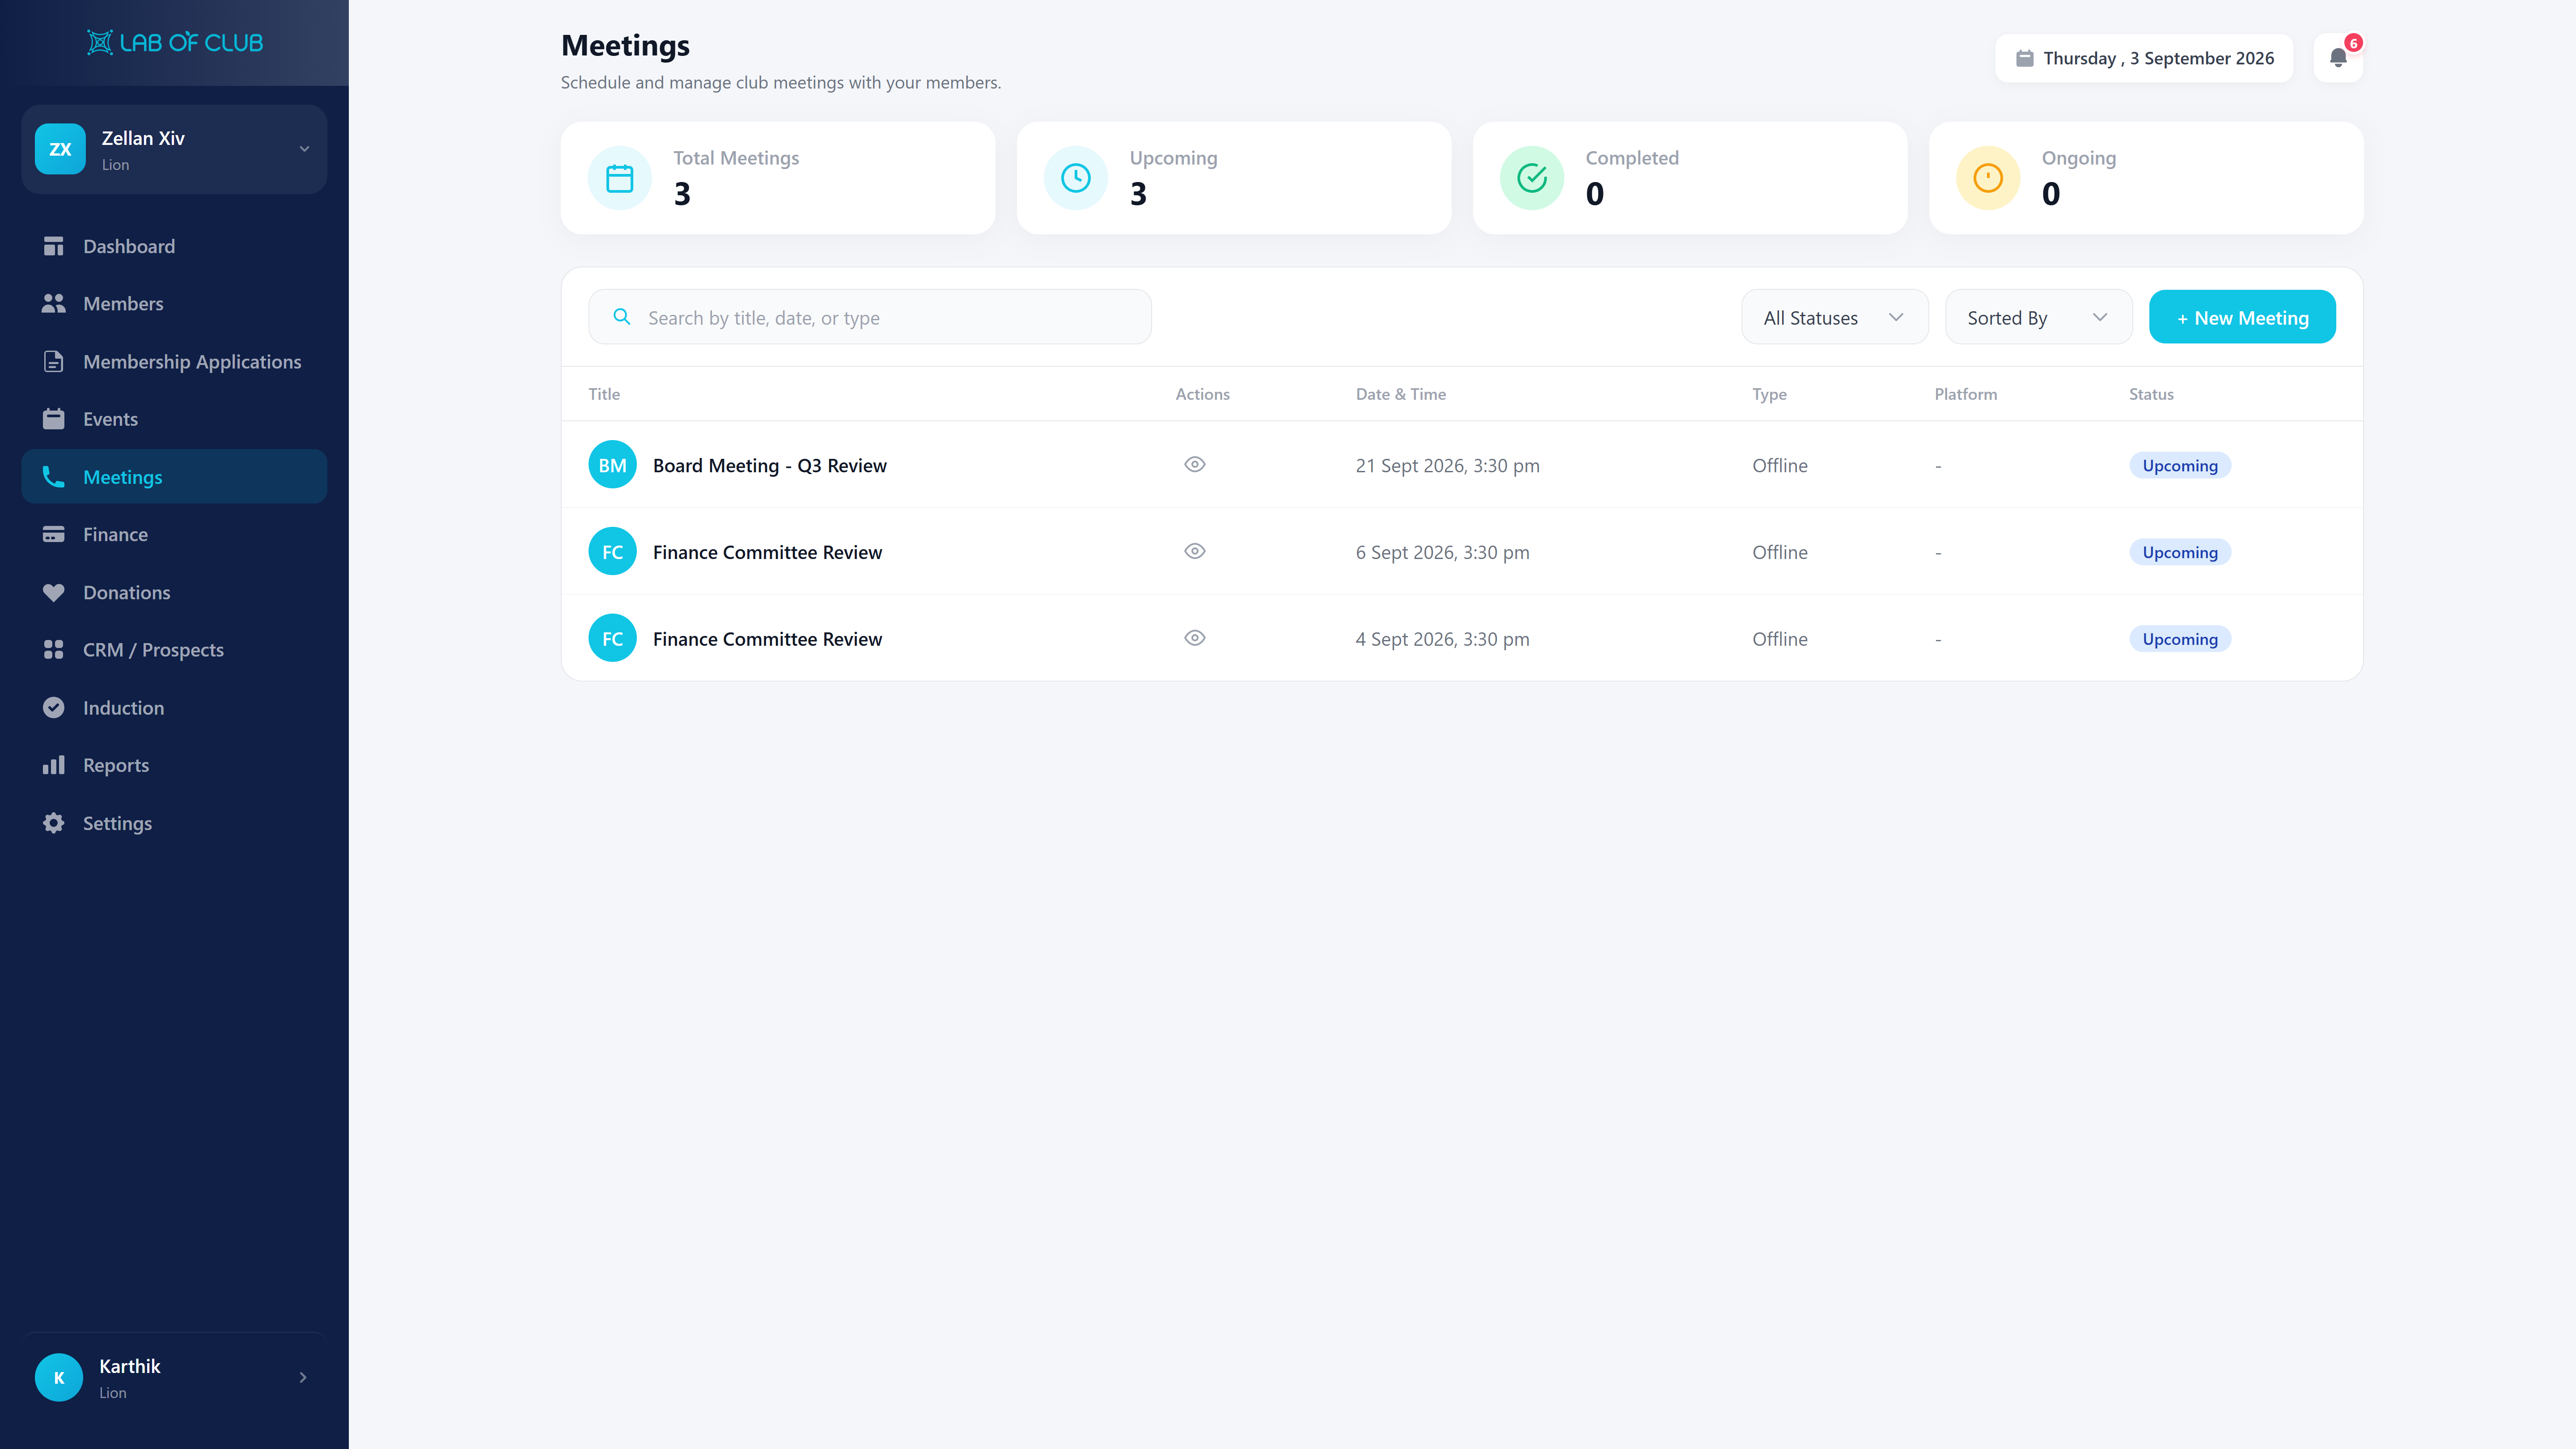Click the Lab of Club logo
This screenshot has height=1449, width=2576.
pos(175,42)
